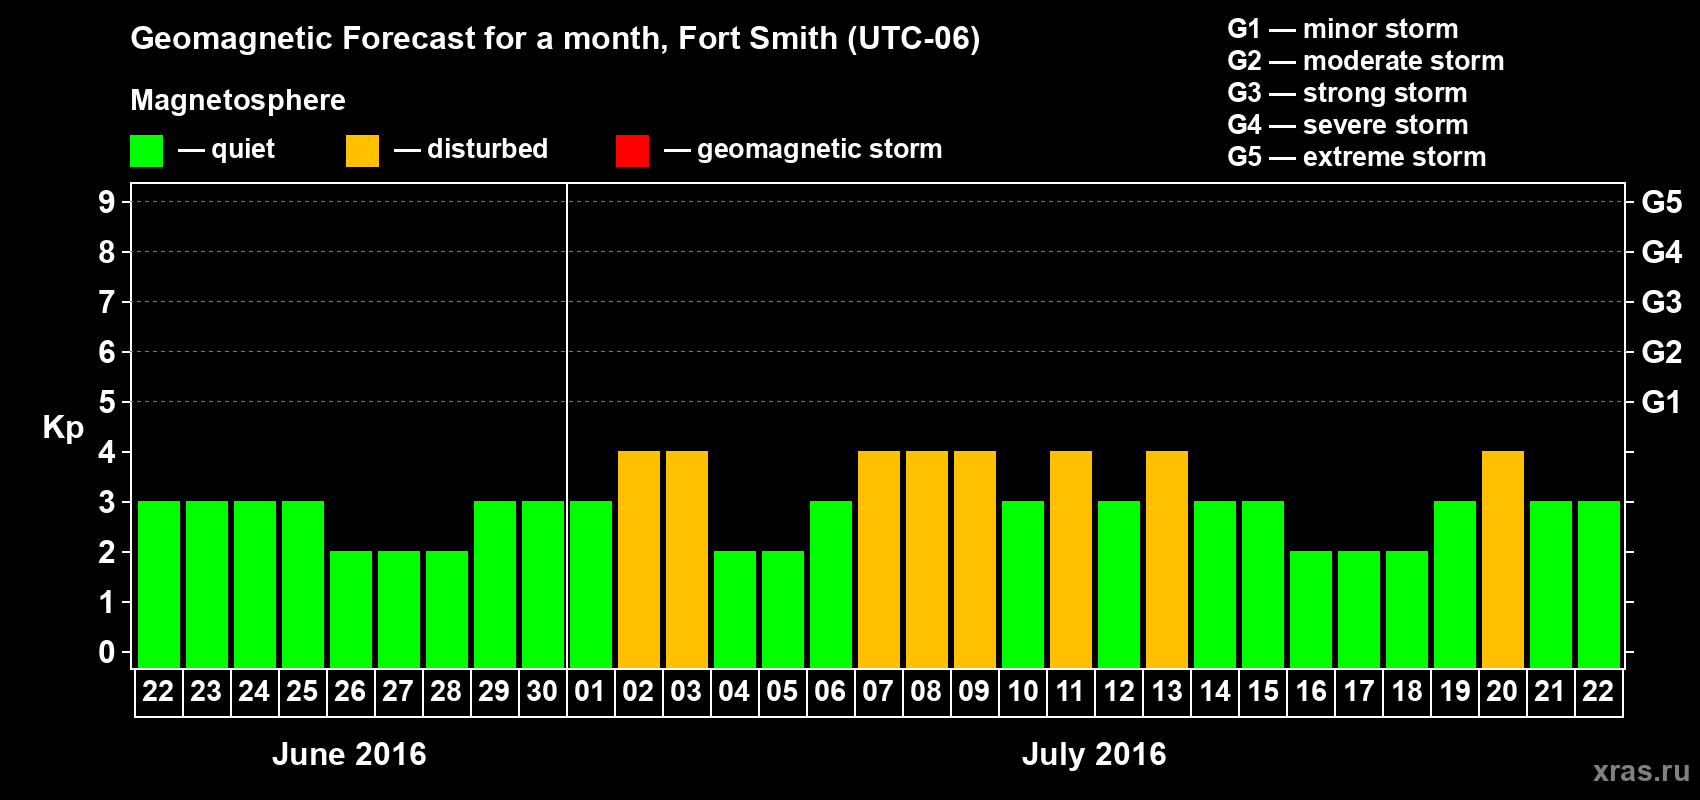Image resolution: width=1700 pixels, height=800 pixels.
Task: Click date label 16 in July
Action: tap(1310, 692)
